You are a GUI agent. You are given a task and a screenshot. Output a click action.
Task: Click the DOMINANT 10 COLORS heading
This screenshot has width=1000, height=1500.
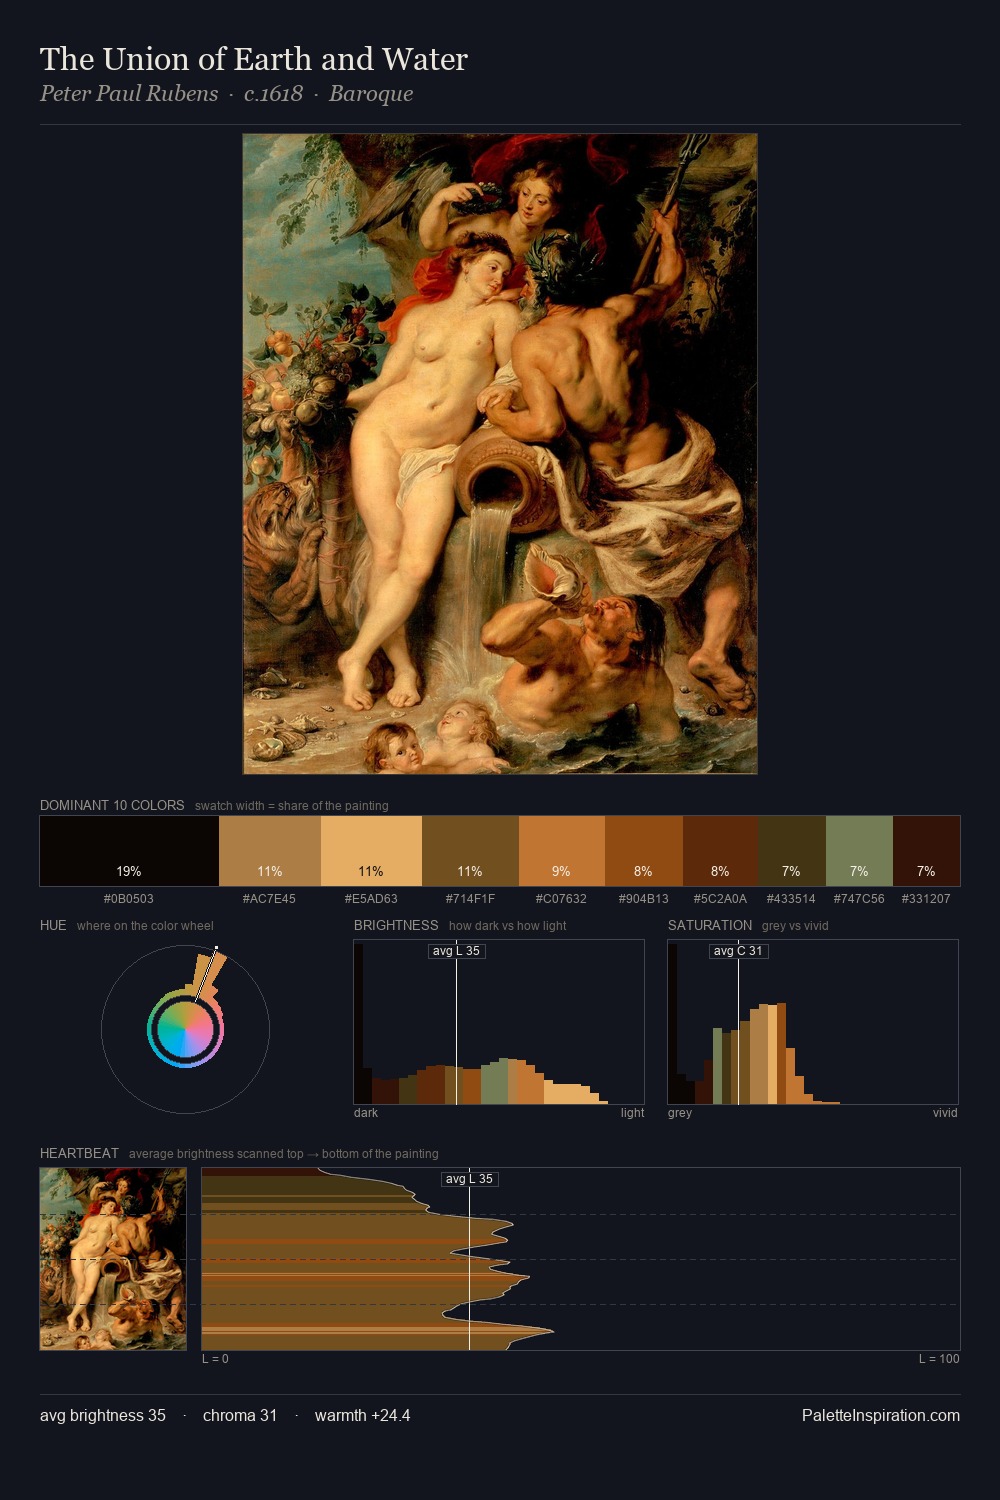coord(112,805)
